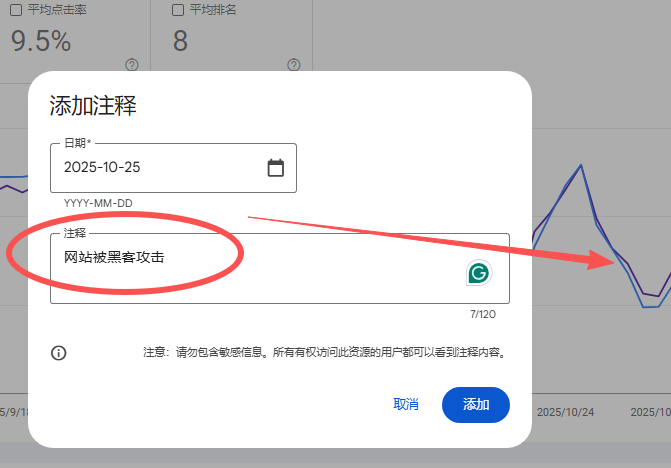The height and width of the screenshot is (468, 671).
Task: Open the calendar date picker icon
Action: point(276,168)
